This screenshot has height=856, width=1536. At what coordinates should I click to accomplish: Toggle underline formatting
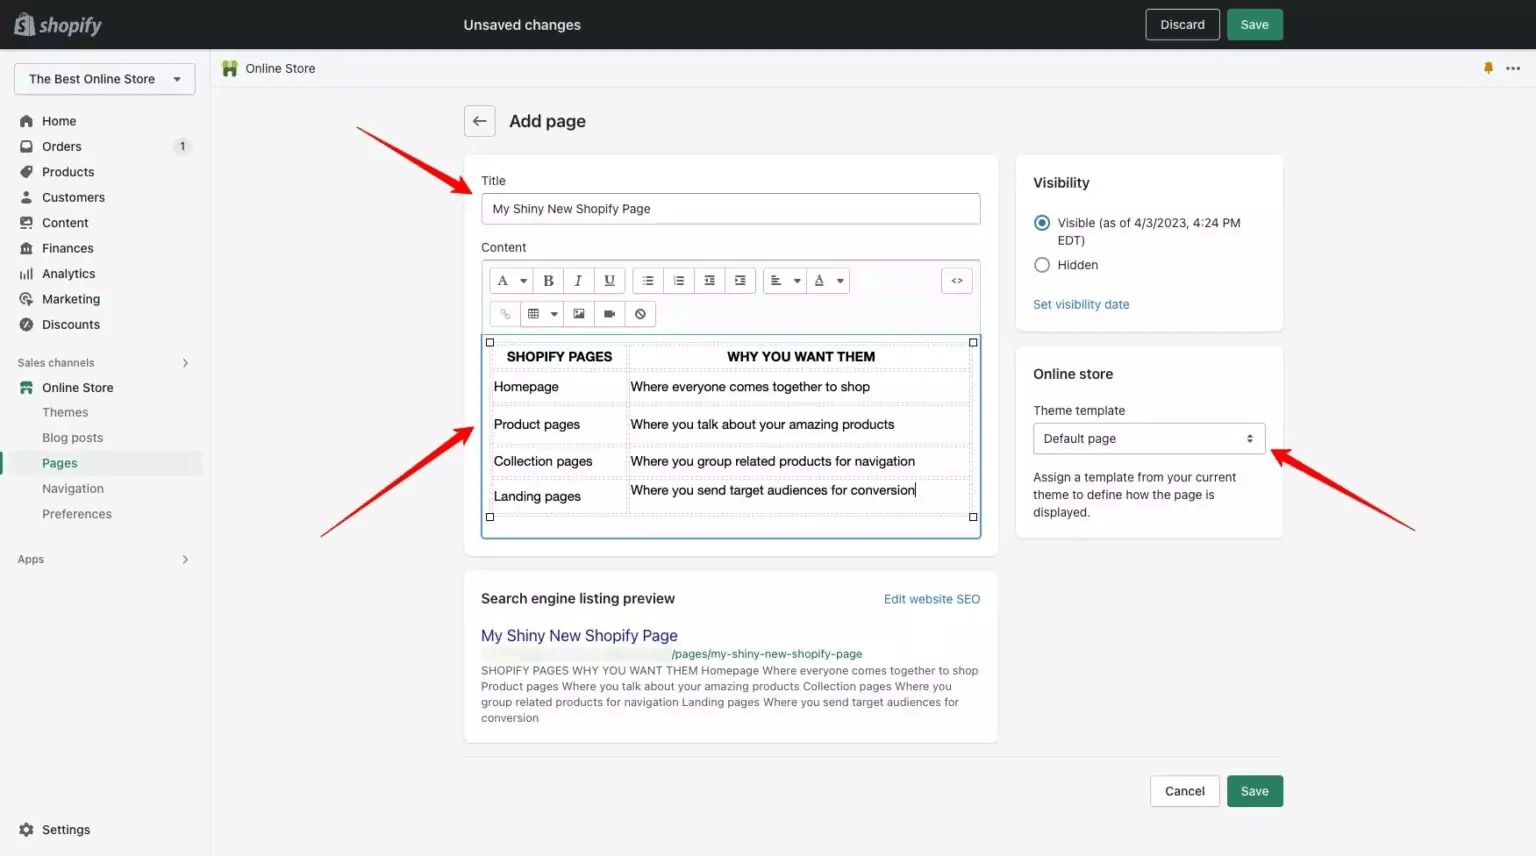tap(609, 280)
